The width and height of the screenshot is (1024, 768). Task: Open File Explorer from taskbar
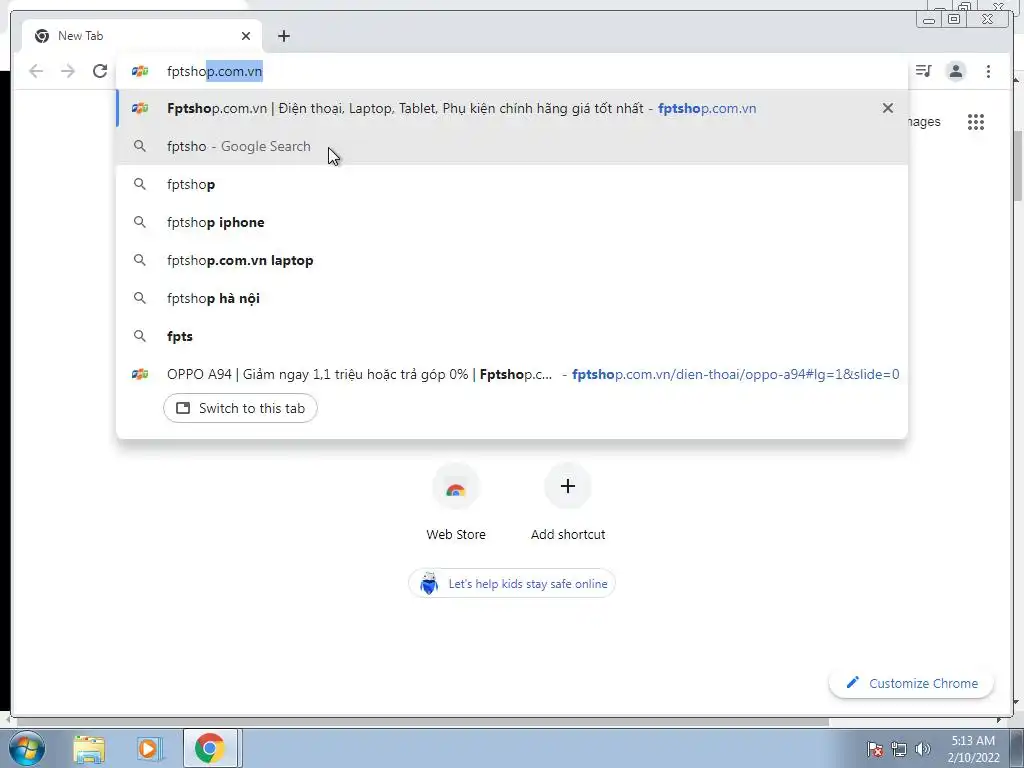[89, 749]
